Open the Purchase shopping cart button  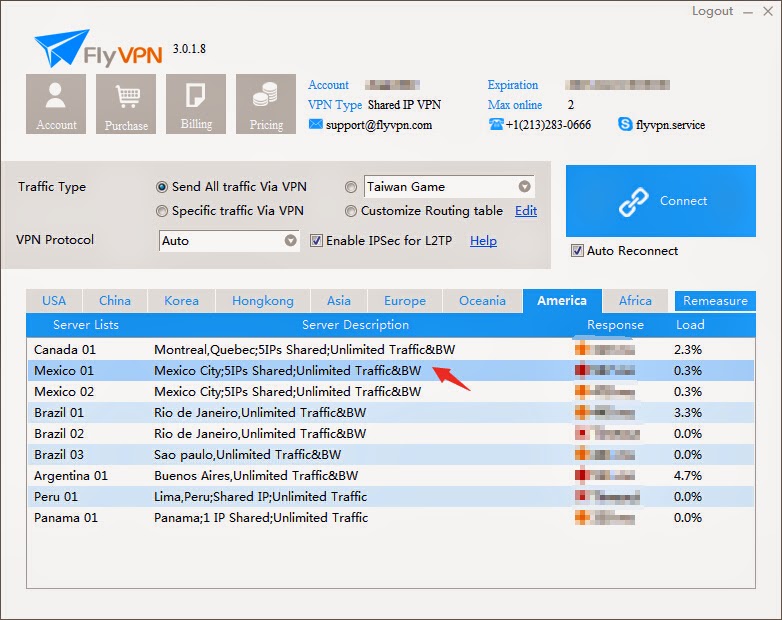tap(126, 104)
